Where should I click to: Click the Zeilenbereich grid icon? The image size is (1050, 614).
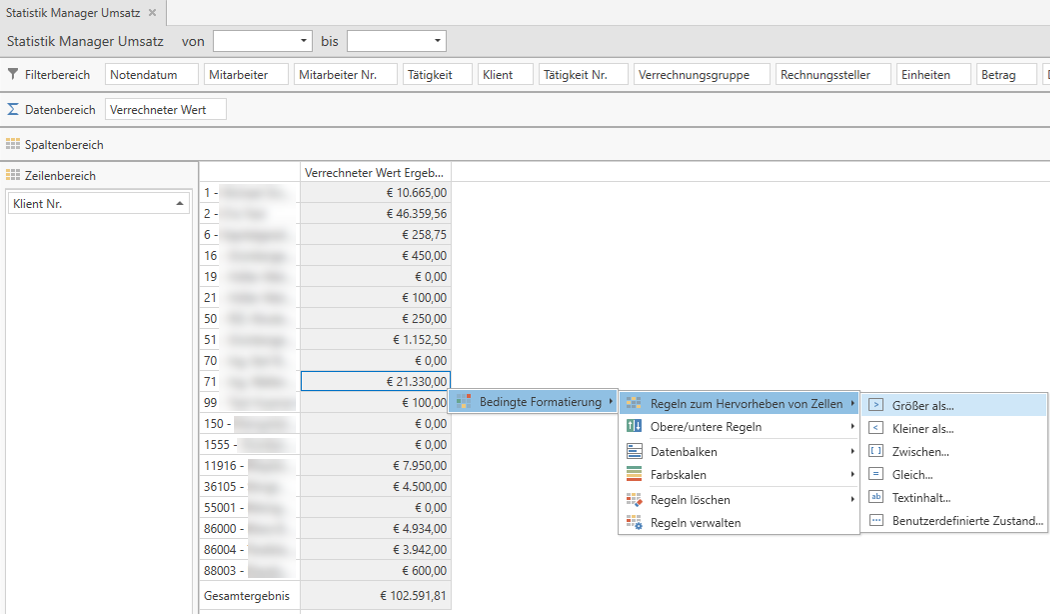[x=13, y=176]
